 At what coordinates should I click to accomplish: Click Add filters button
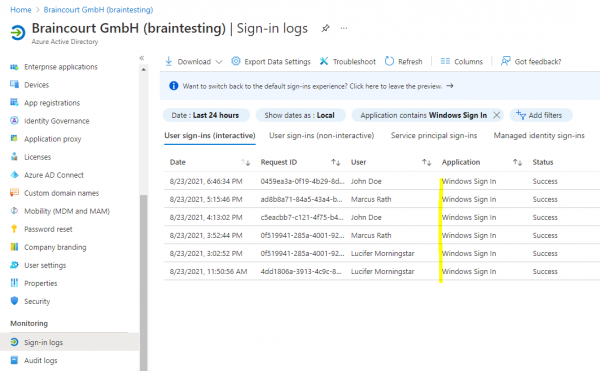[x=541, y=115]
